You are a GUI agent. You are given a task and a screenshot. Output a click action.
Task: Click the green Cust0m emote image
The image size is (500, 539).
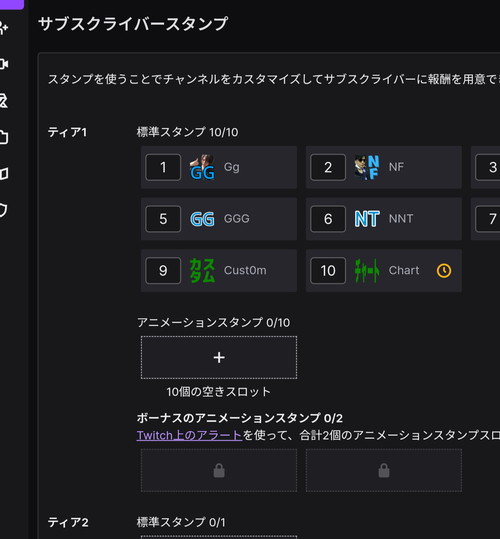(202, 271)
